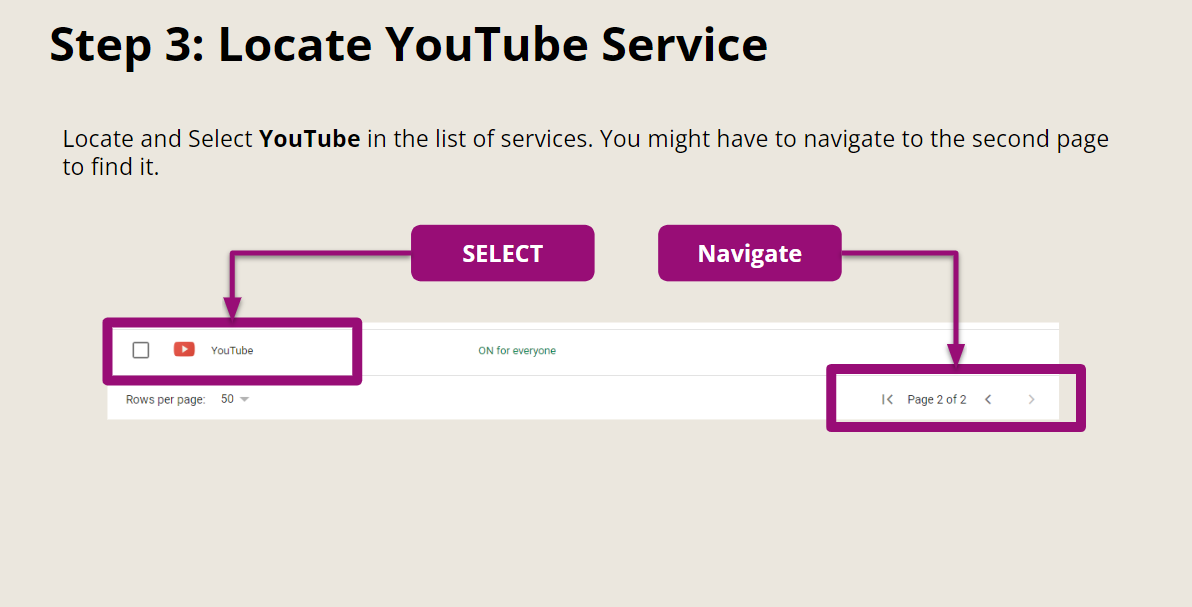
Task: Click the instructional paragraph text
Action: pos(585,152)
